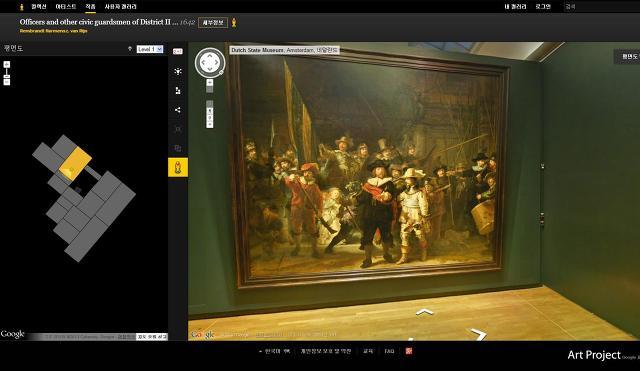Click the 로그인 sign-in link
Image resolution: width=640 pixels, height=371 pixels.
pos(543,7)
